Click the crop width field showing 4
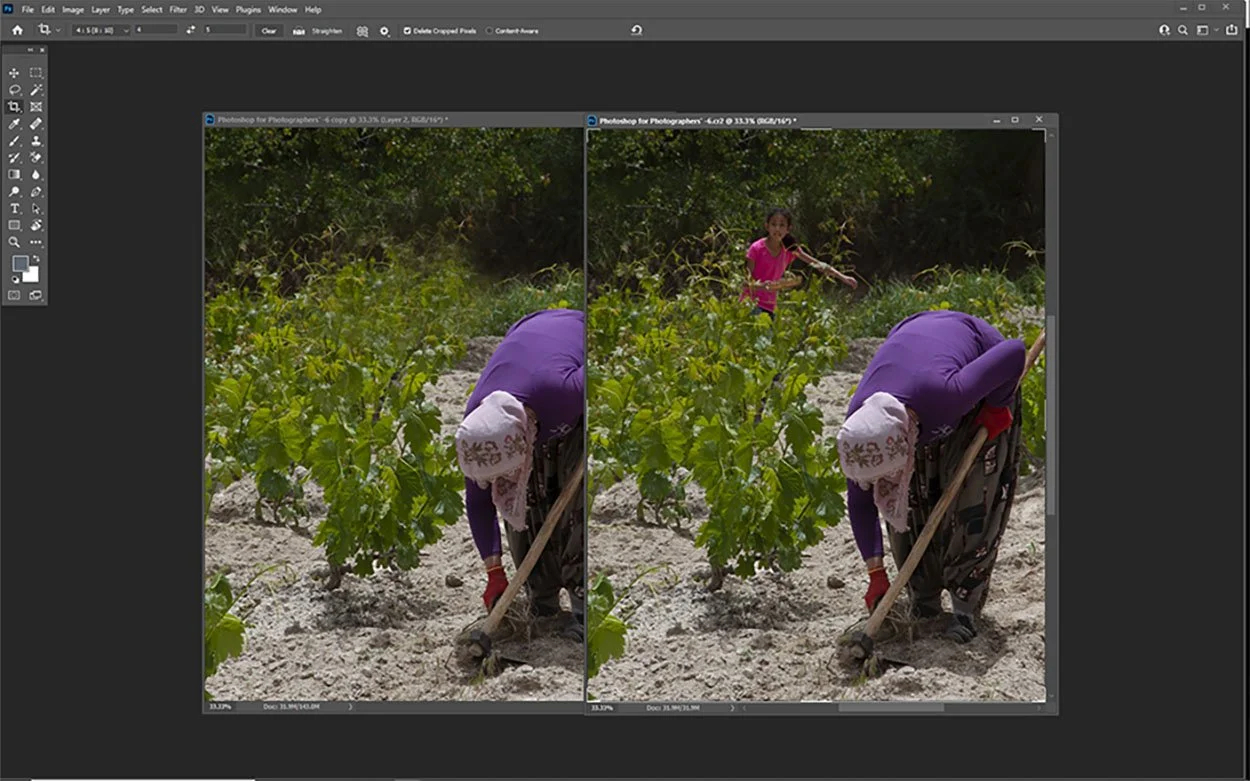 point(156,30)
